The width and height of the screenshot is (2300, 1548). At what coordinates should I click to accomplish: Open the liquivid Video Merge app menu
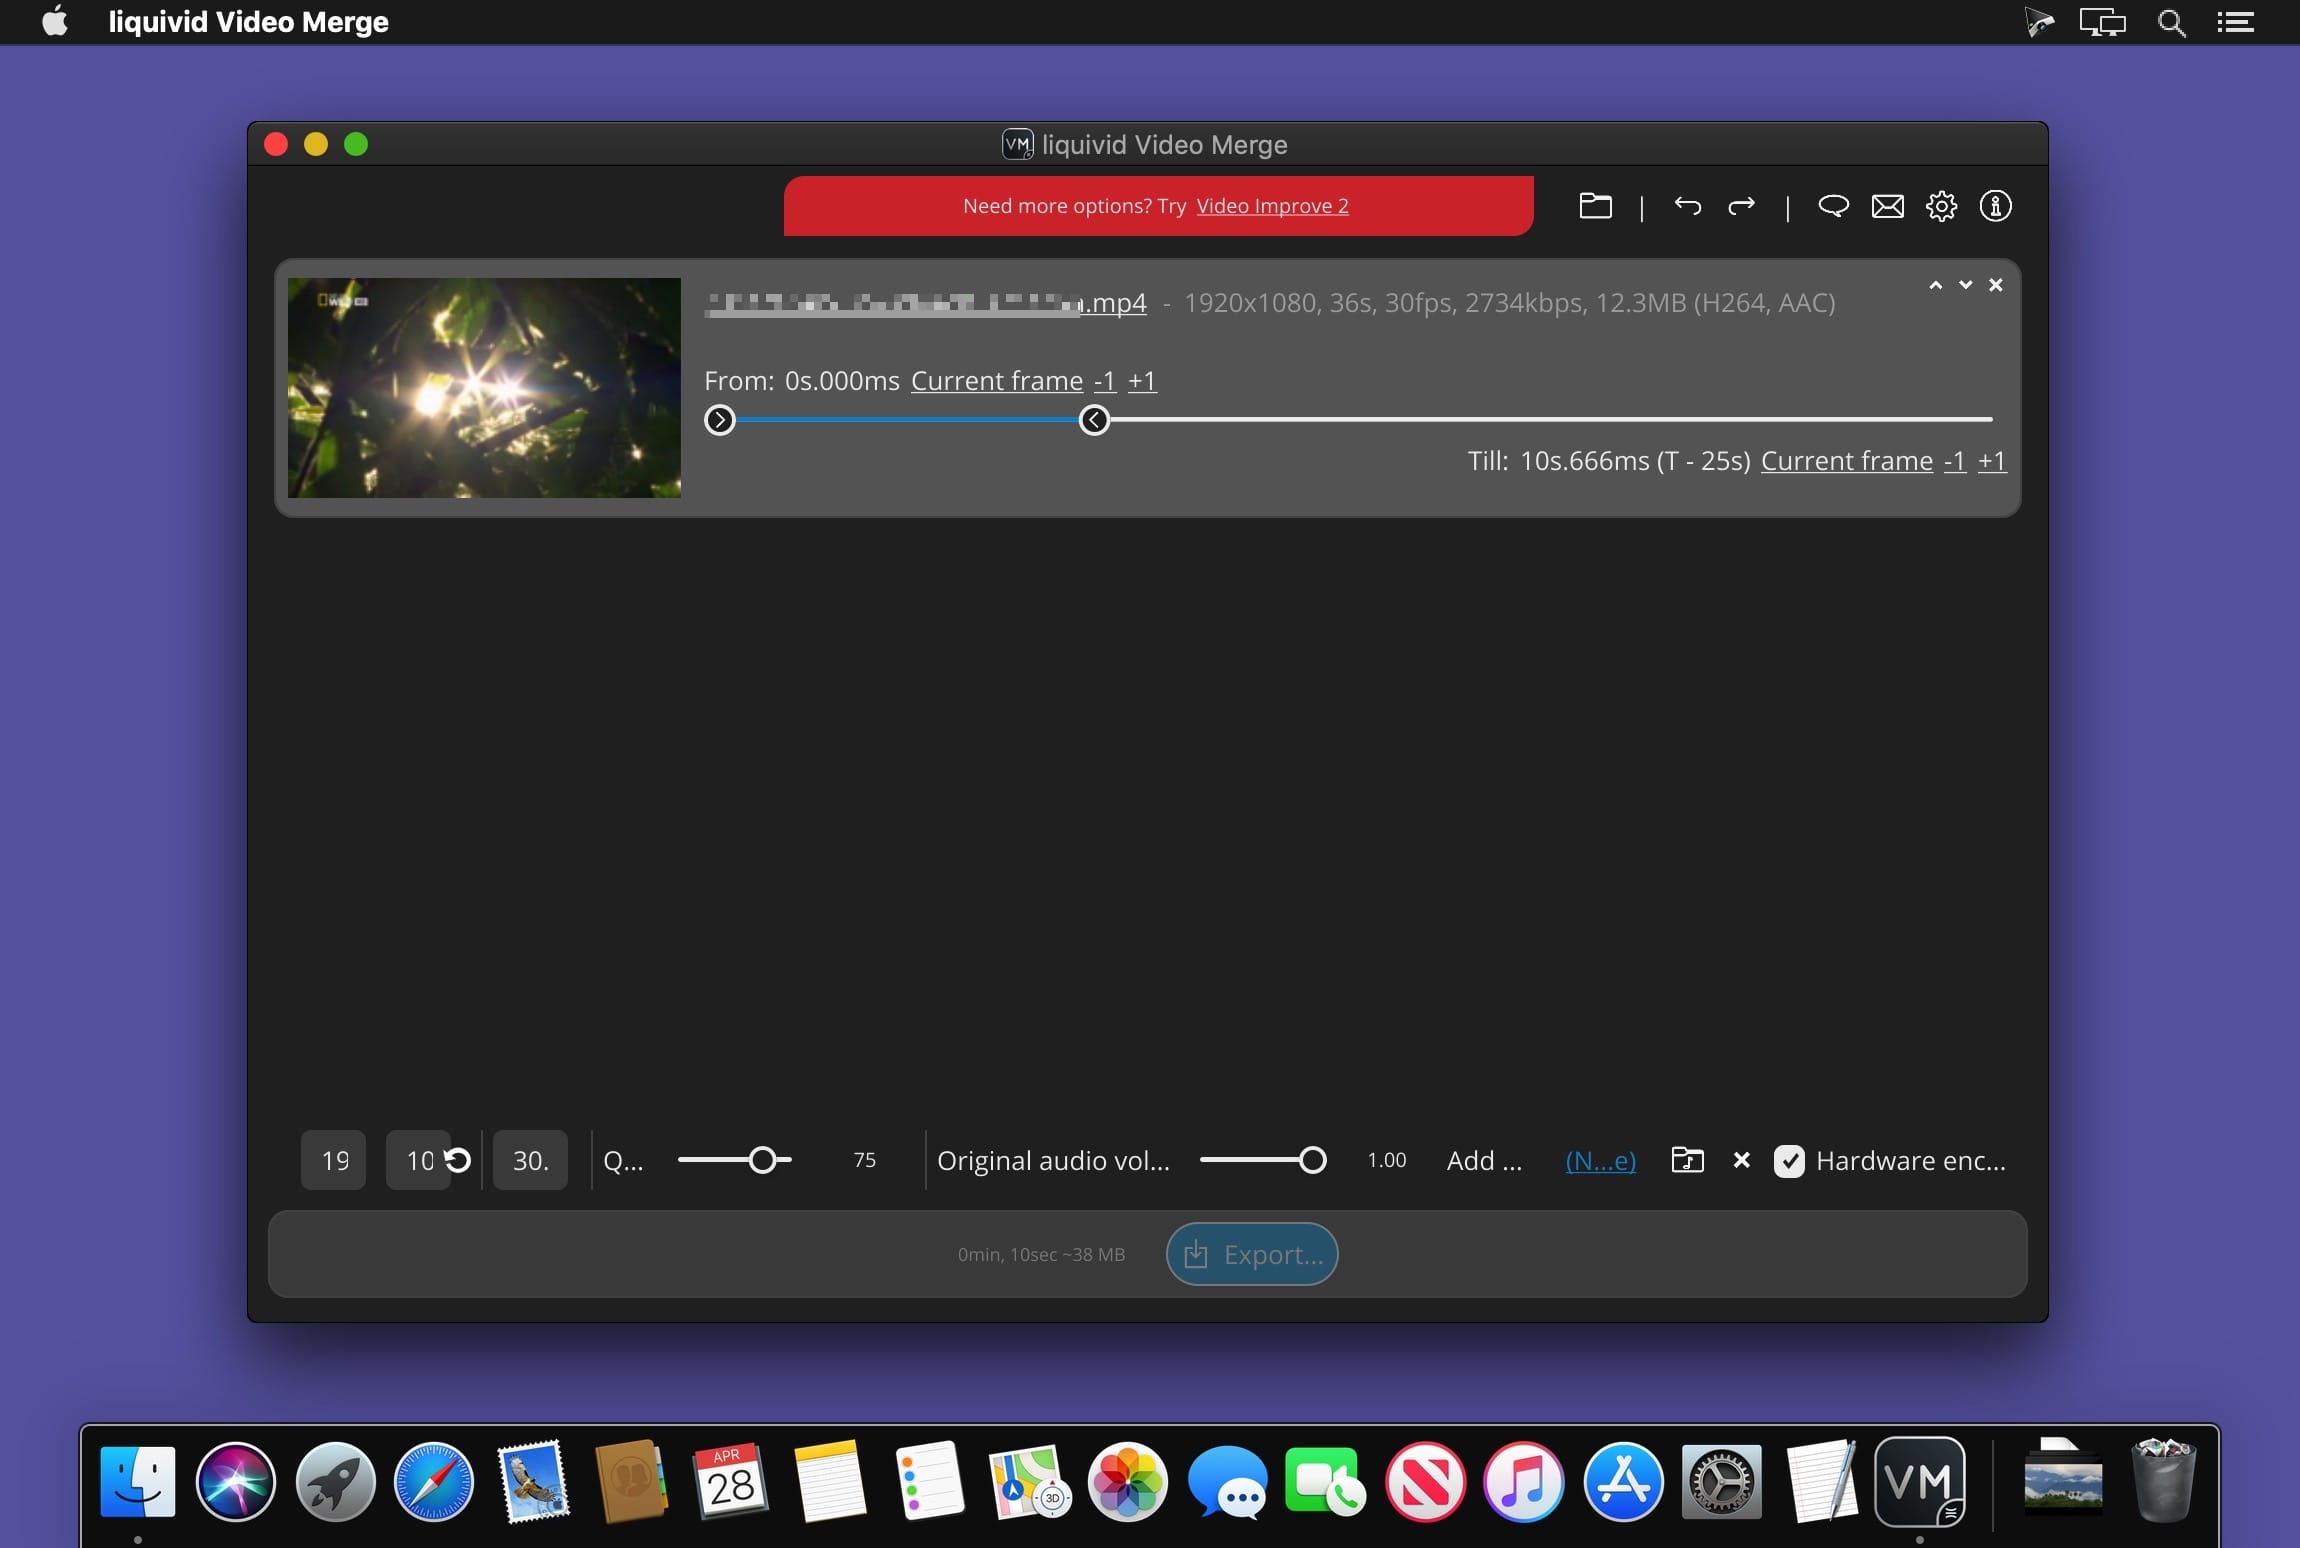248,22
